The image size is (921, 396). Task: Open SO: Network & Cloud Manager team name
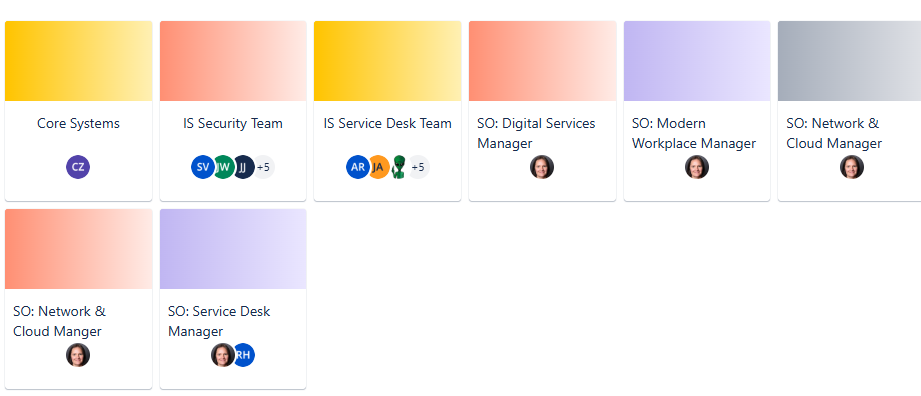pos(834,133)
